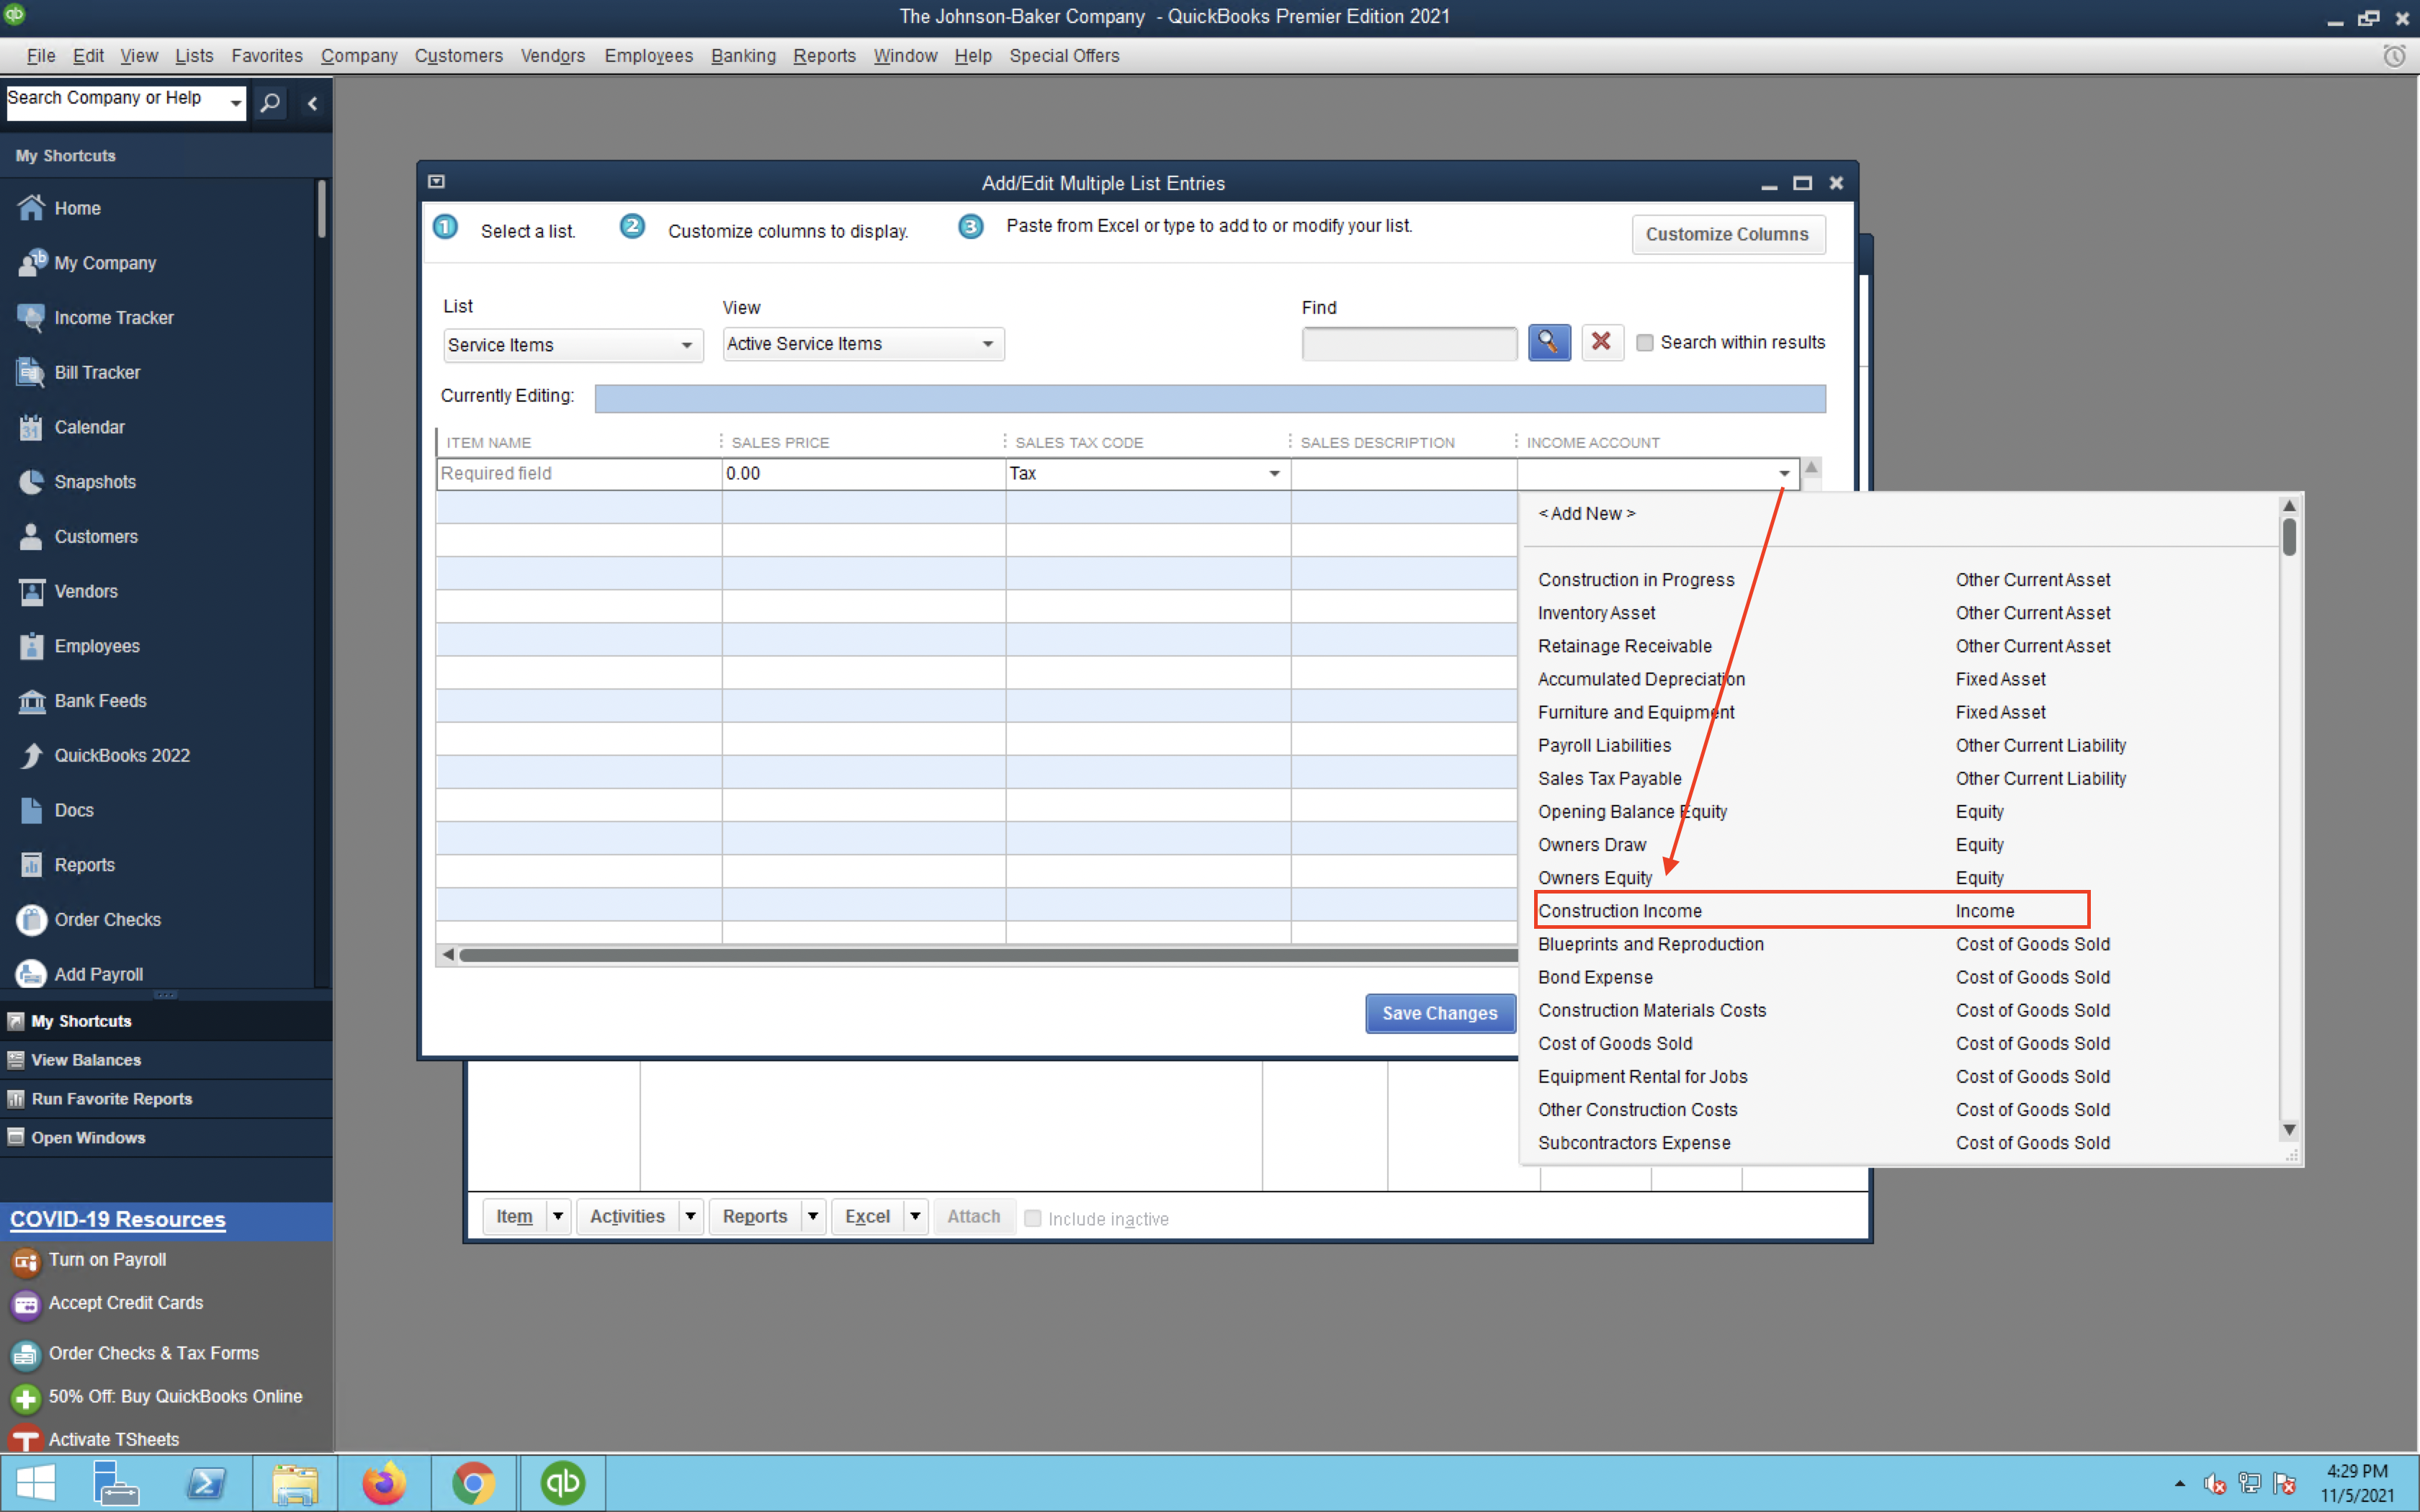
Task: Clear the Find search with red X
Action: point(1601,342)
